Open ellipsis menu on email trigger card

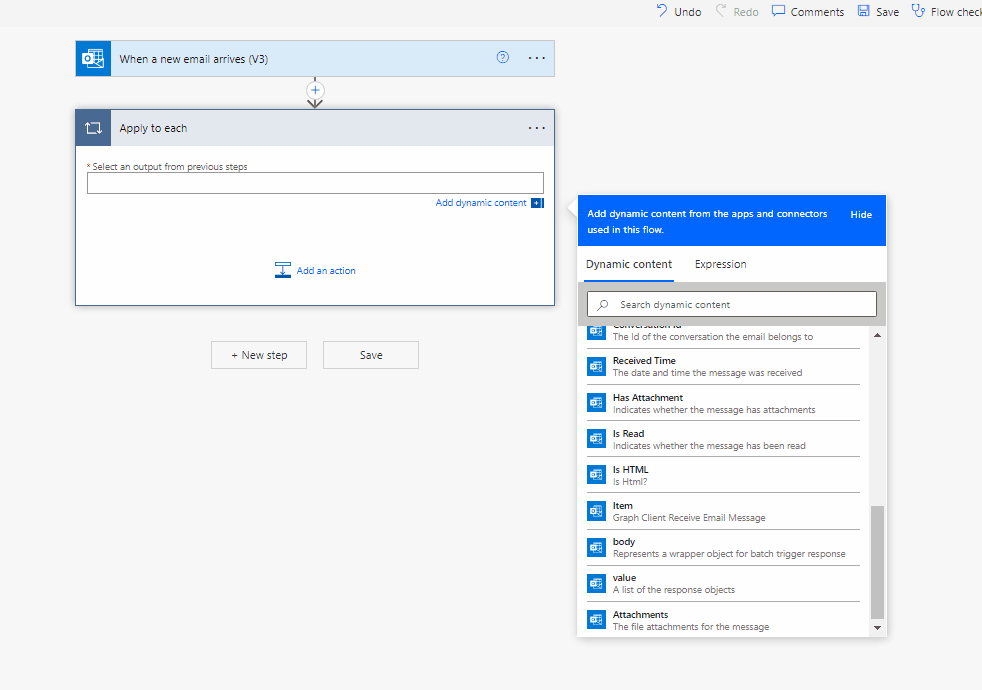(537, 58)
